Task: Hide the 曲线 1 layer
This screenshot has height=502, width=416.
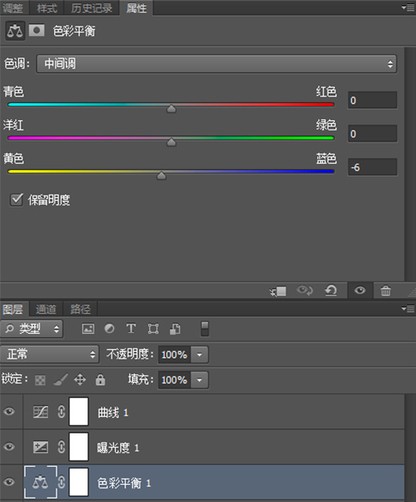Action: (9, 412)
